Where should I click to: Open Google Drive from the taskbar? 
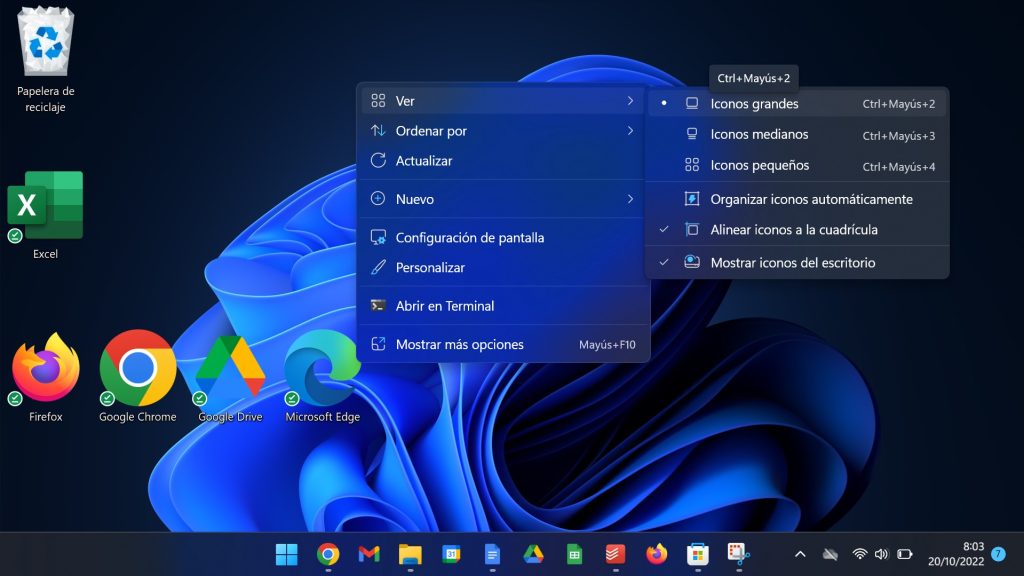click(x=534, y=554)
